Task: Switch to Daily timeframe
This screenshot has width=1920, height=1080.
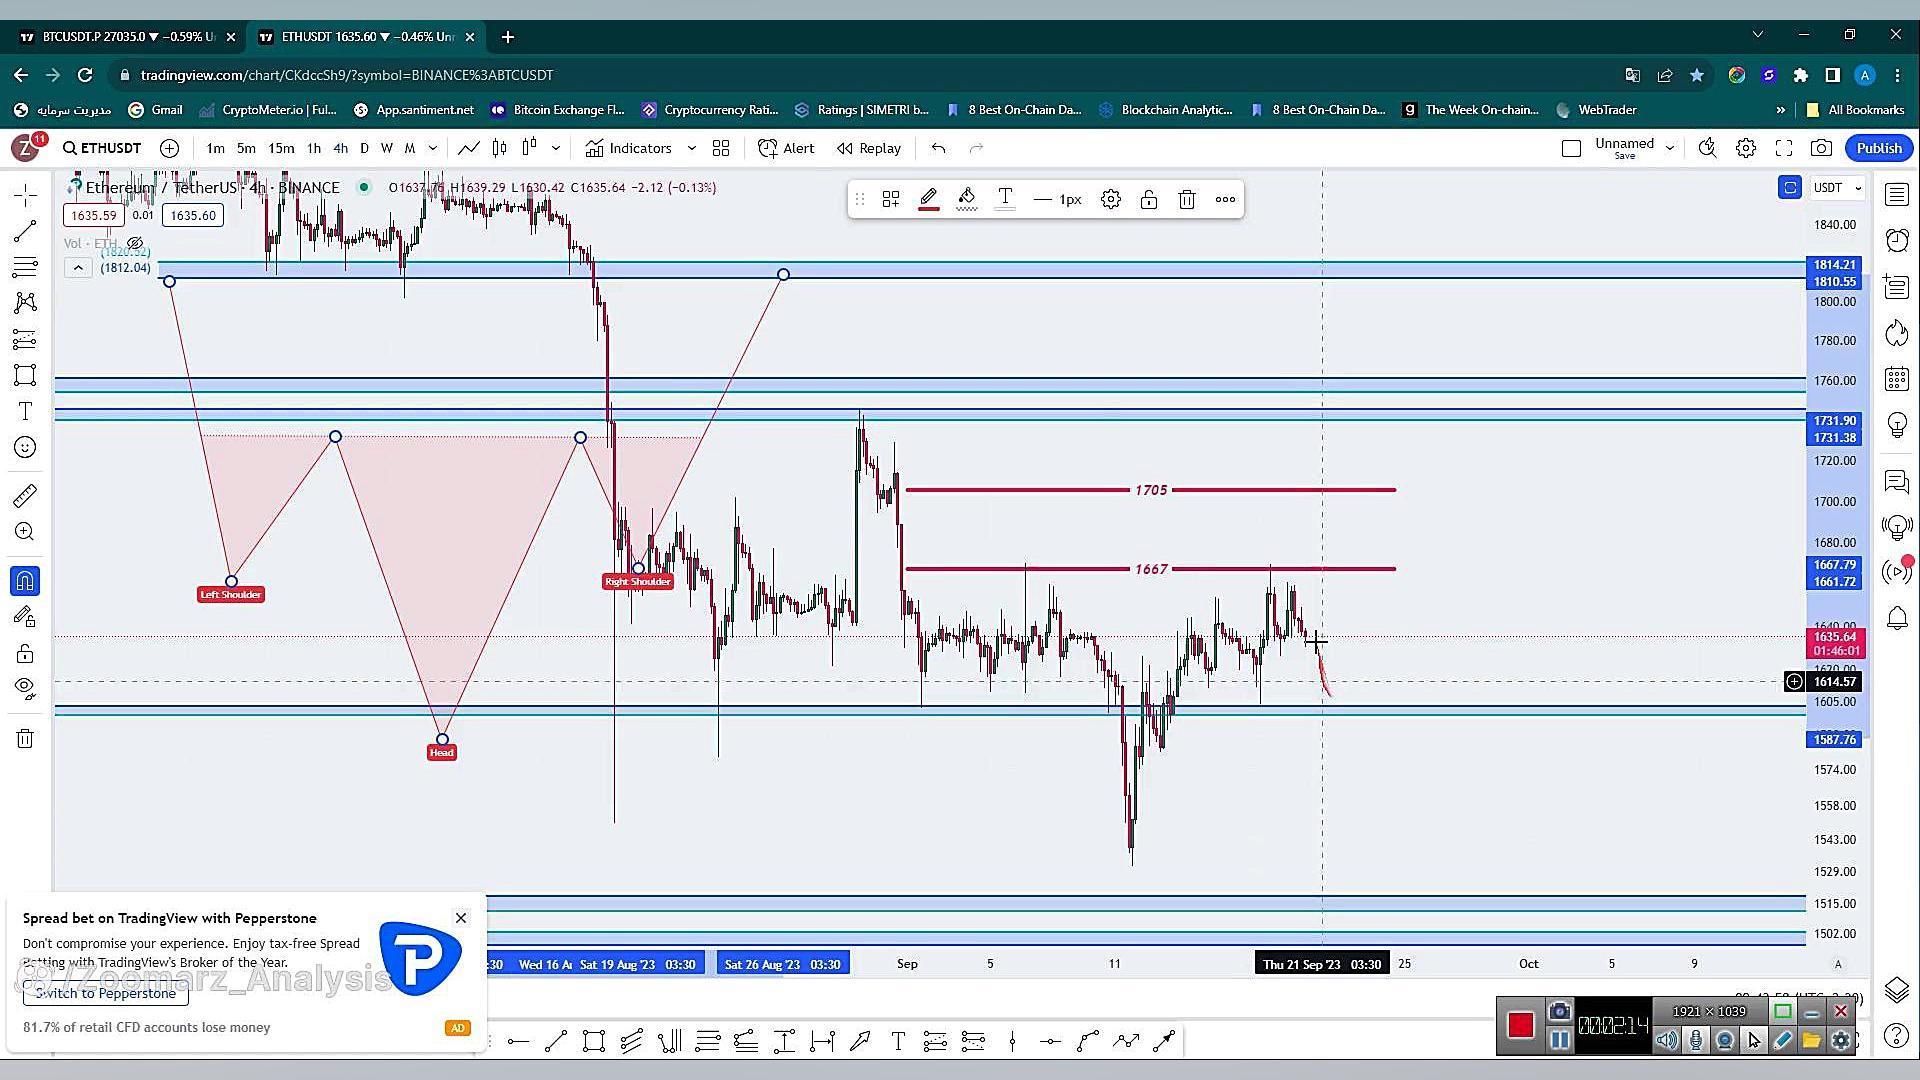Action: [x=364, y=148]
